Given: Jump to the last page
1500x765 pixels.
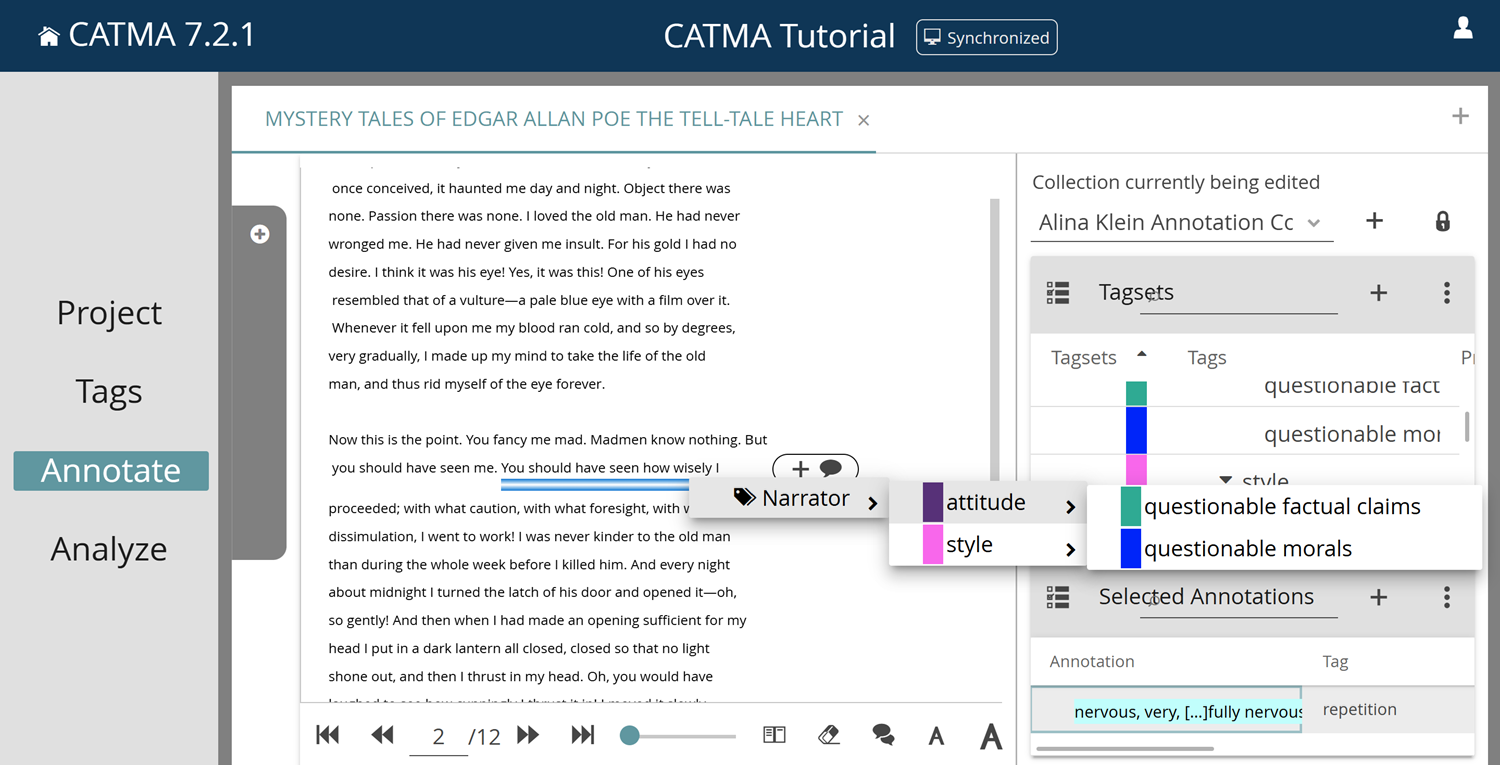Looking at the screenshot, I should tap(583, 735).
